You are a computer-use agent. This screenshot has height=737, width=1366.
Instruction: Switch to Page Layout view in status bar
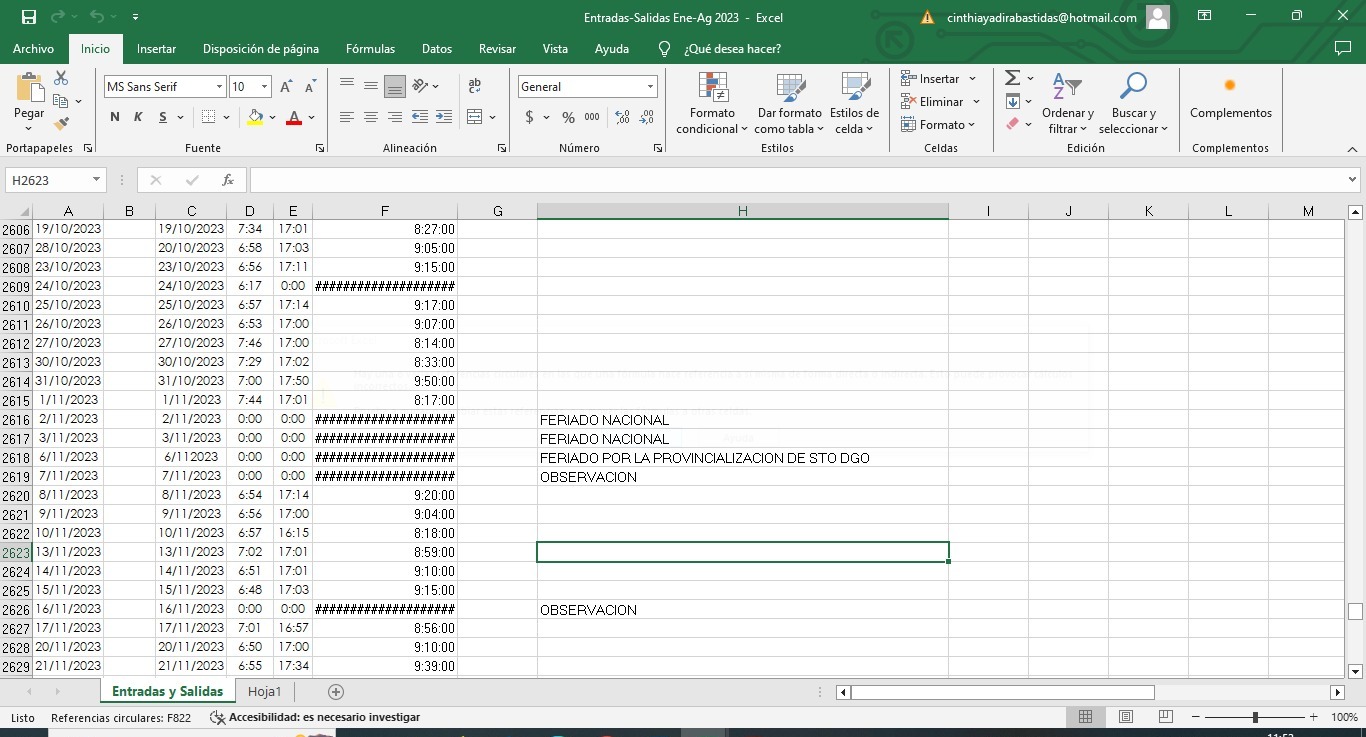click(1125, 717)
